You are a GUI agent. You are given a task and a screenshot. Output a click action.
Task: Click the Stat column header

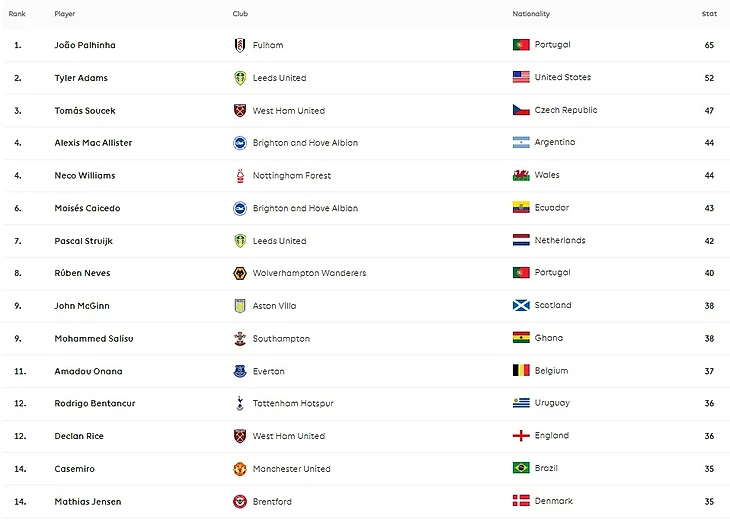(x=709, y=14)
